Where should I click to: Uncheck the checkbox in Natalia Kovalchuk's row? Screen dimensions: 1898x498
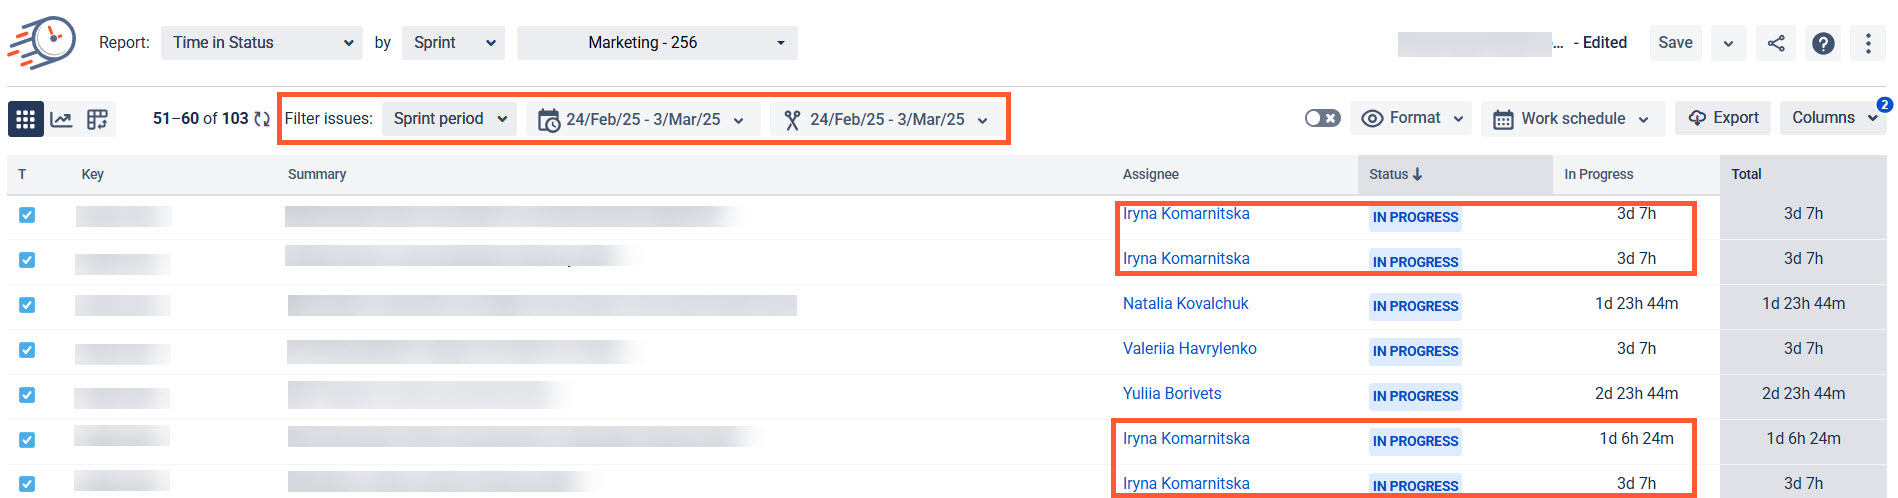pos(27,305)
